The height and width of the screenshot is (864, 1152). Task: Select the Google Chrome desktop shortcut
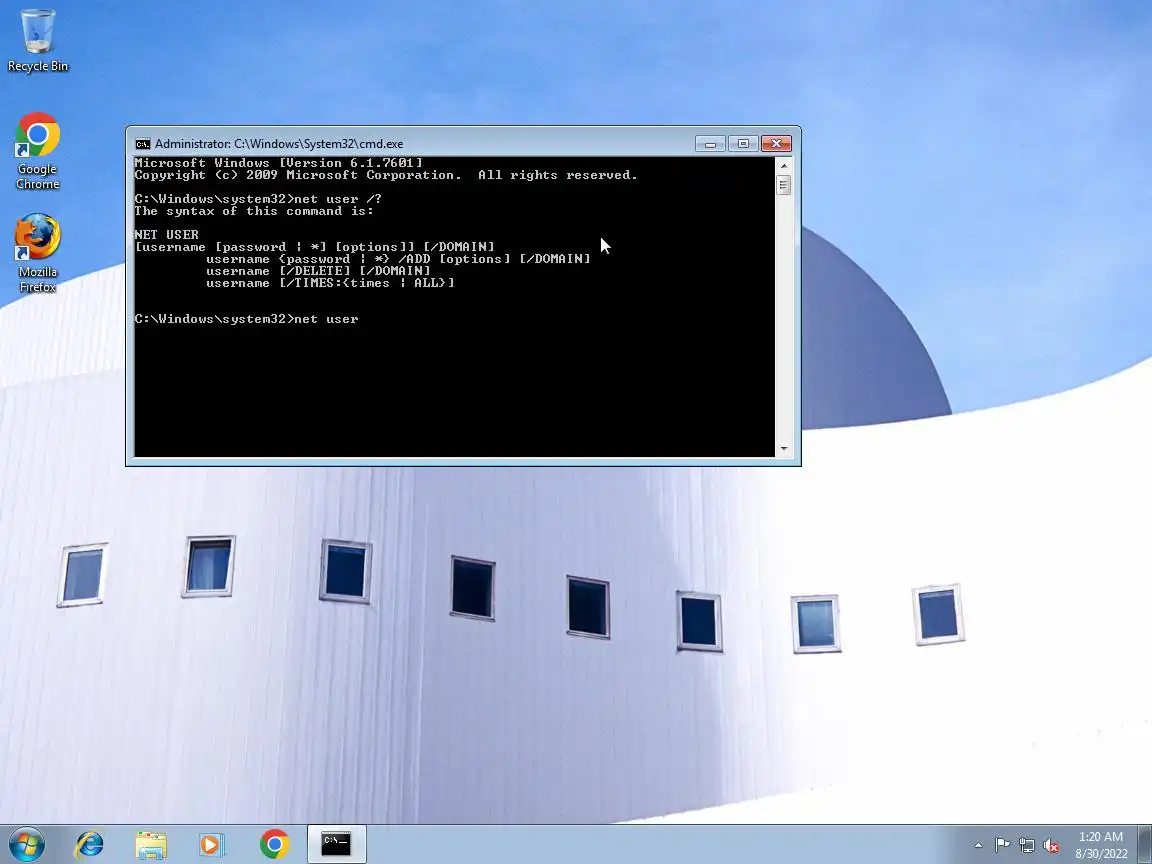pyautogui.click(x=37, y=151)
